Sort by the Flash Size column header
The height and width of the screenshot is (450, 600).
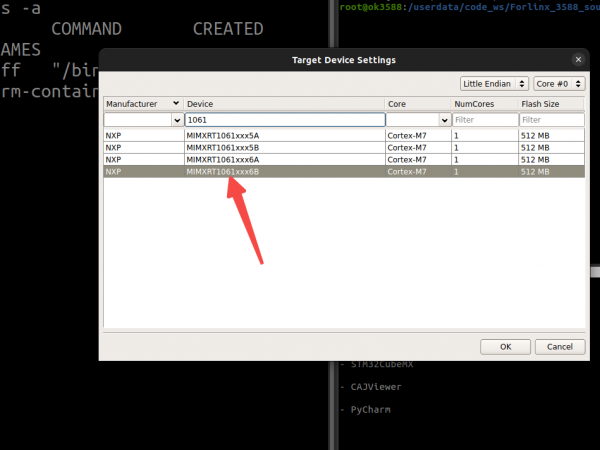(551, 104)
